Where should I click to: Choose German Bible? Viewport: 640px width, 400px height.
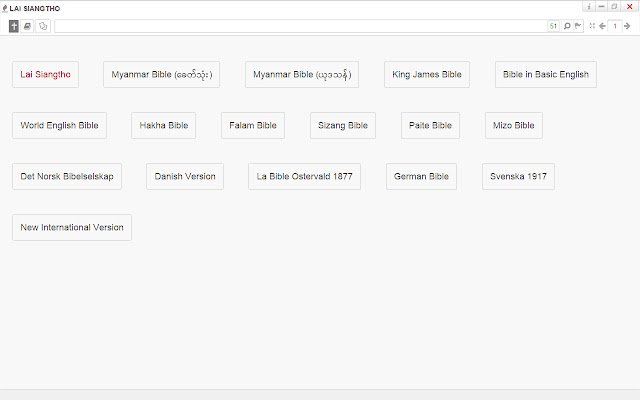pyautogui.click(x=421, y=176)
